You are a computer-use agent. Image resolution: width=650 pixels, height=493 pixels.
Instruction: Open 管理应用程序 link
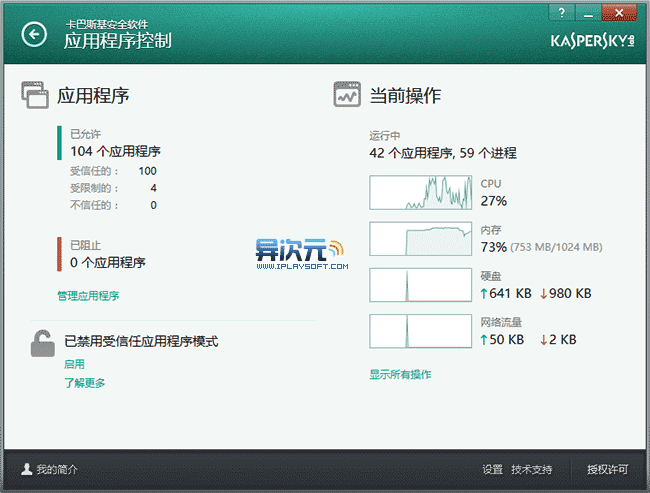click(88, 296)
